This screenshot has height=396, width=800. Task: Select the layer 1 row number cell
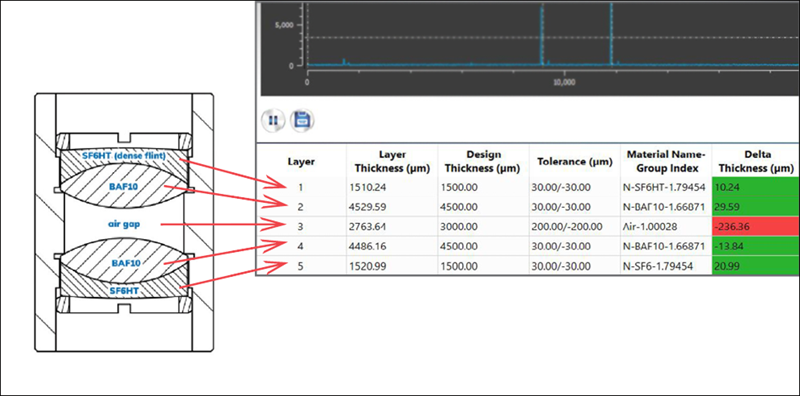[301, 187]
